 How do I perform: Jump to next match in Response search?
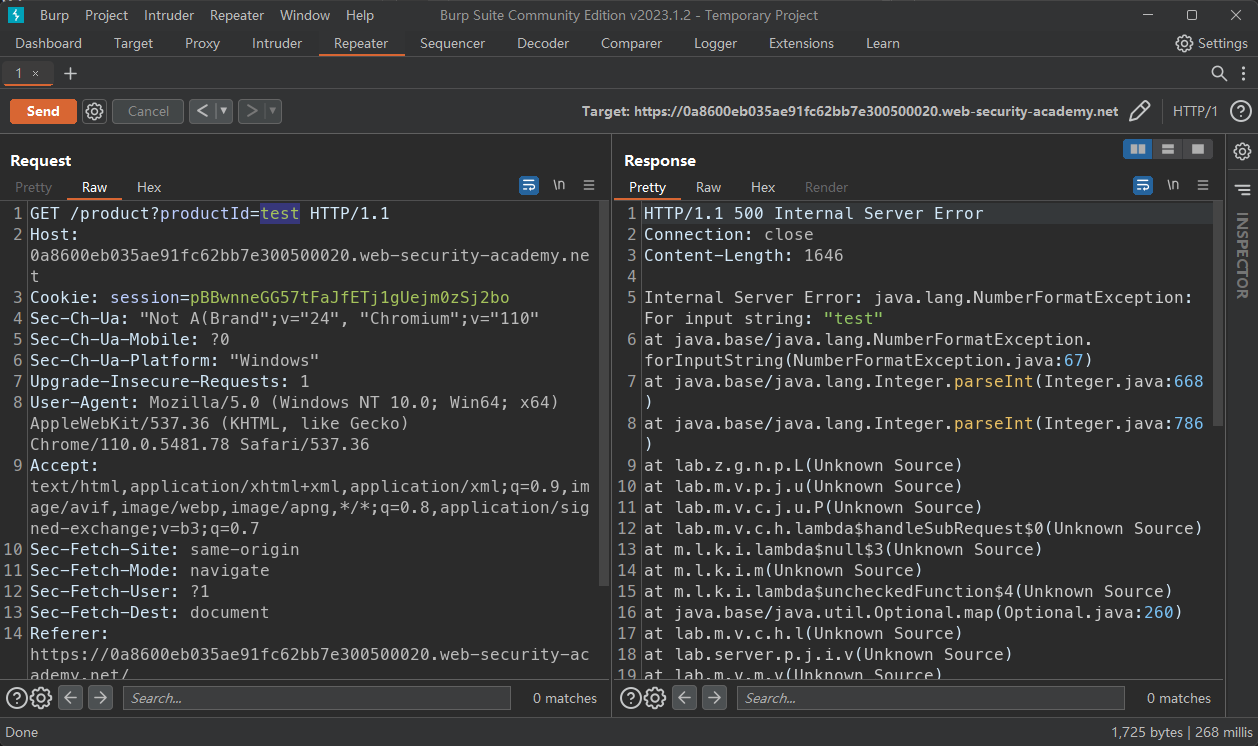[x=714, y=698]
